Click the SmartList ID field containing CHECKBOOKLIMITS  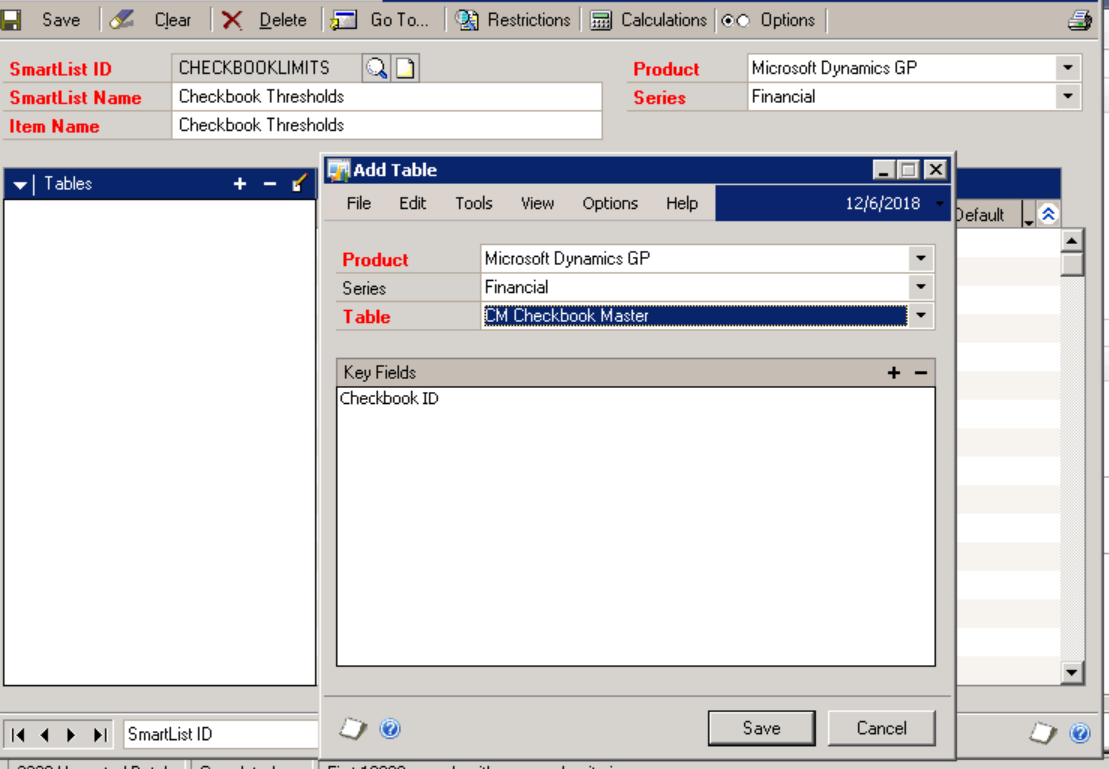266,68
